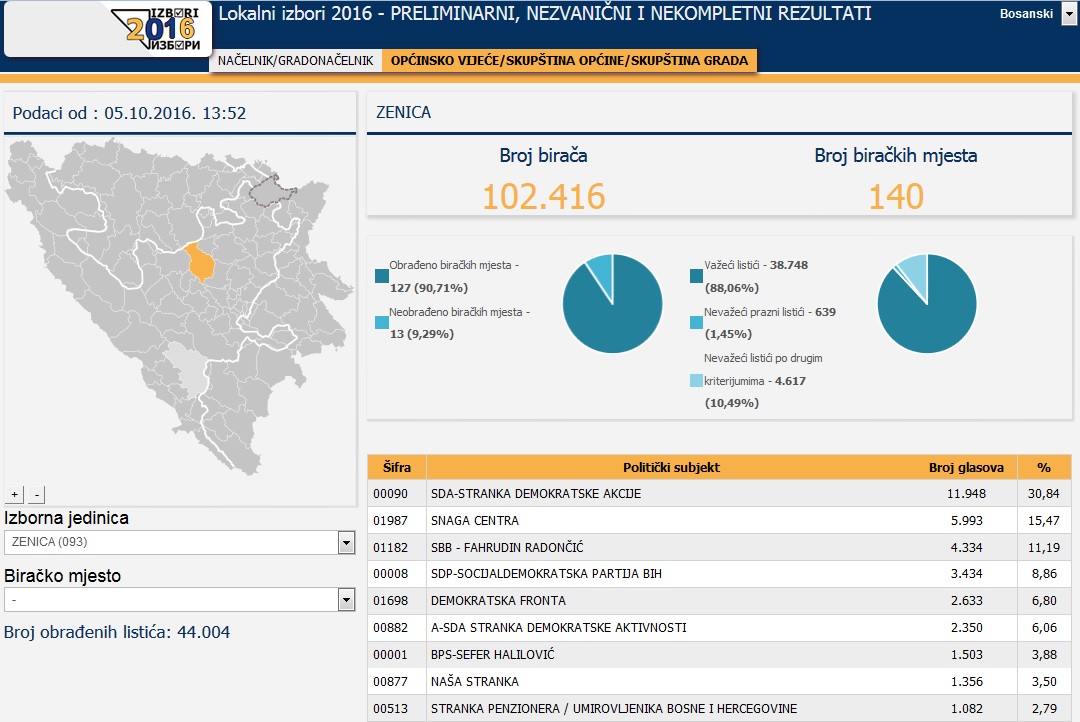Zoom in the map with plus button
This screenshot has height=722, width=1080.
tap(15, 494)
